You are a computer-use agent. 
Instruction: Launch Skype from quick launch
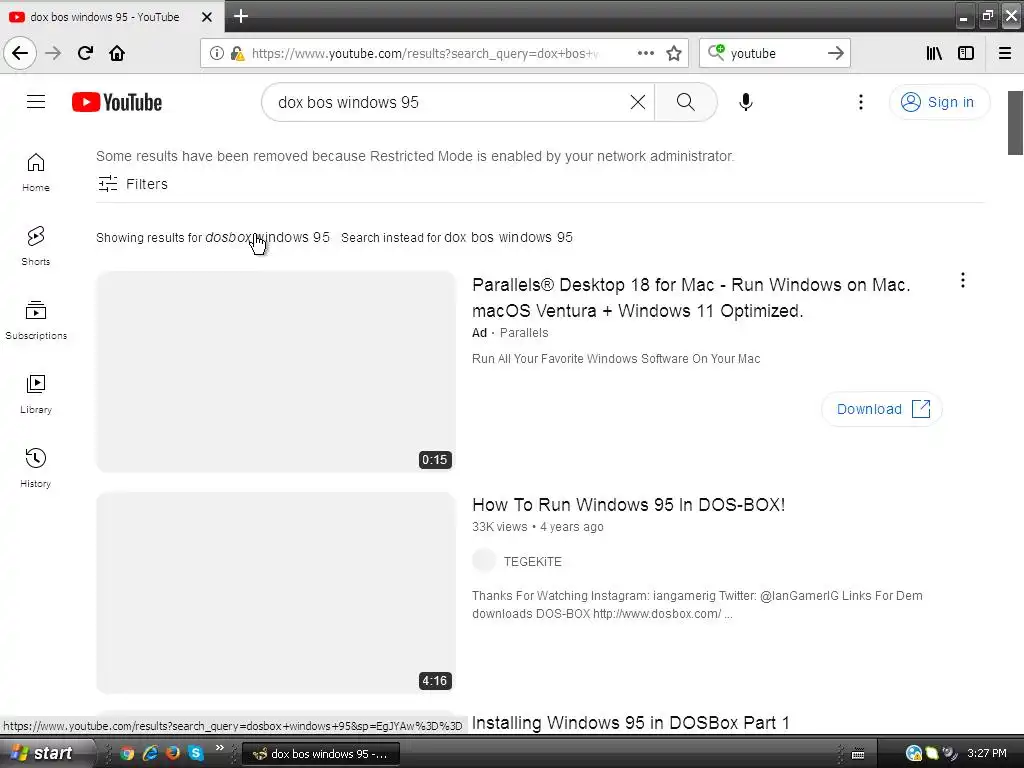click(195, 754)
